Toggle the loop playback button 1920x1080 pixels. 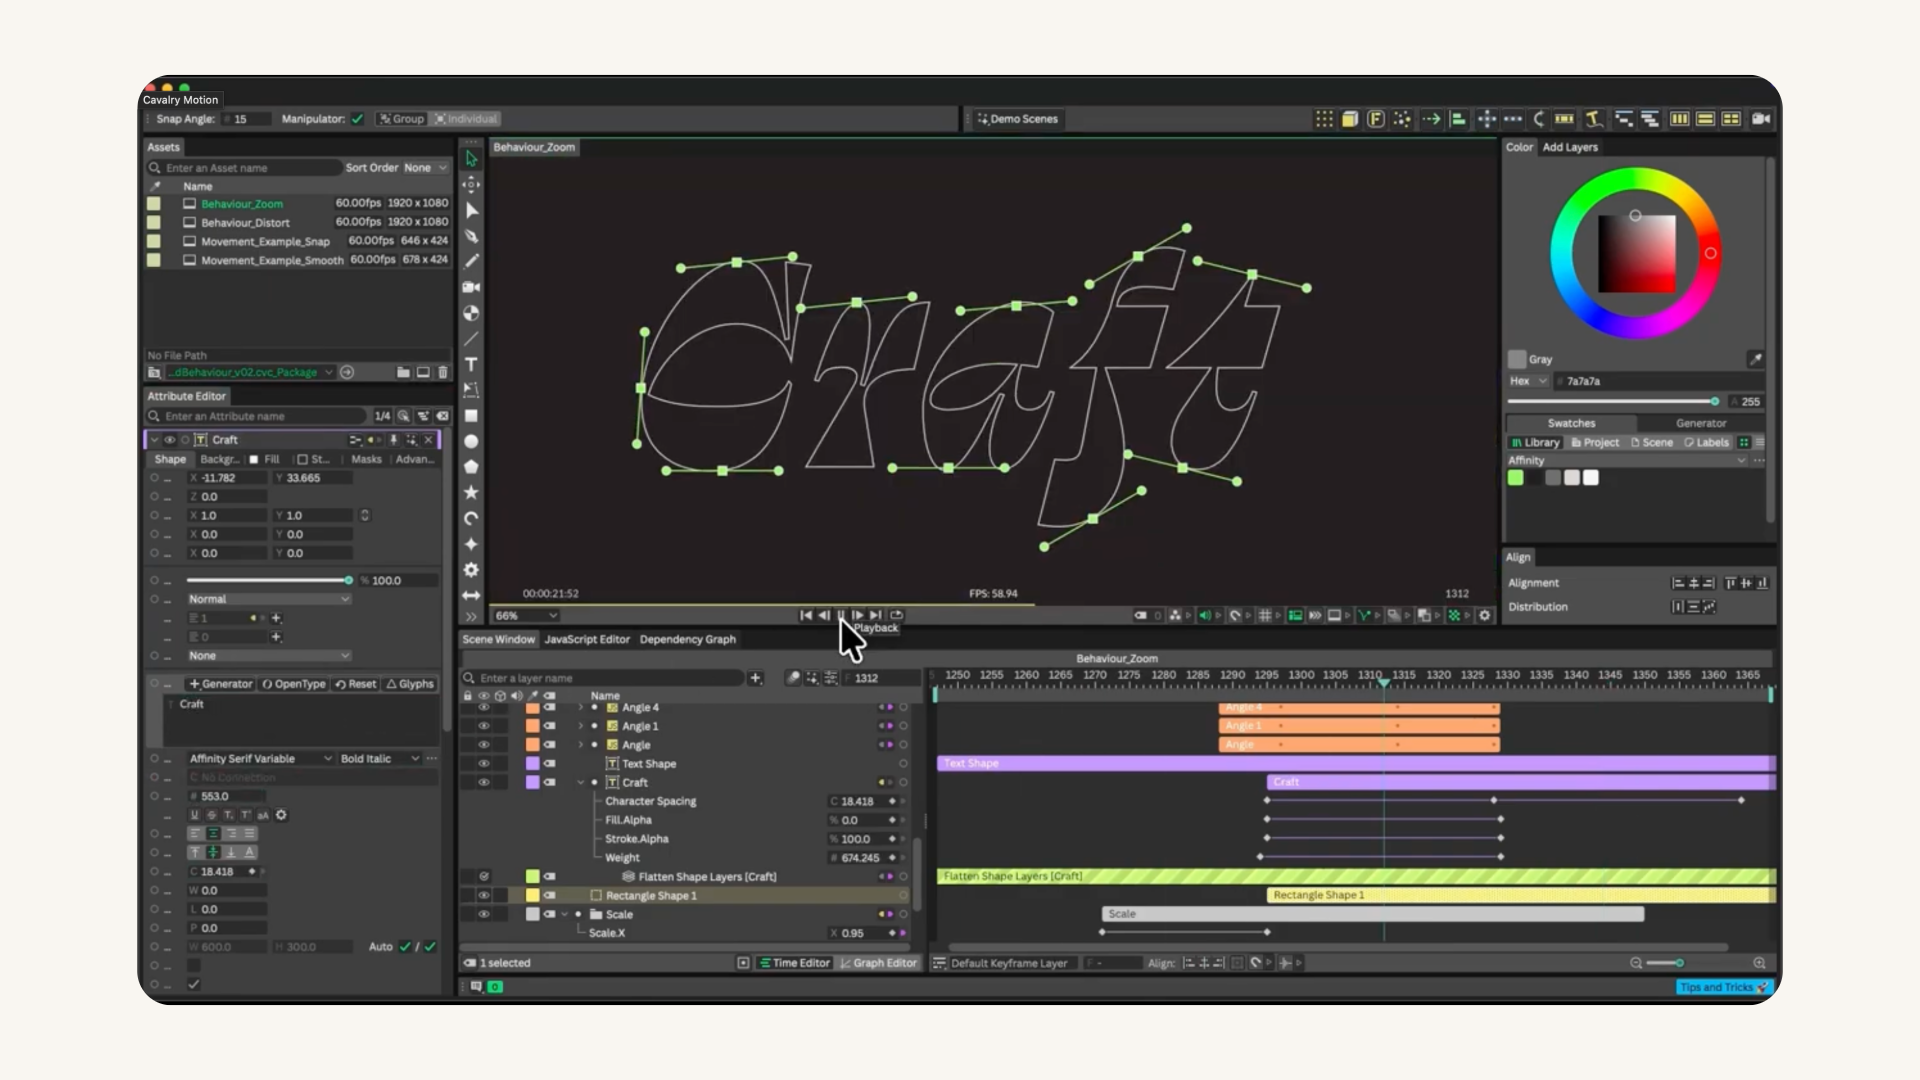point(897,616)
